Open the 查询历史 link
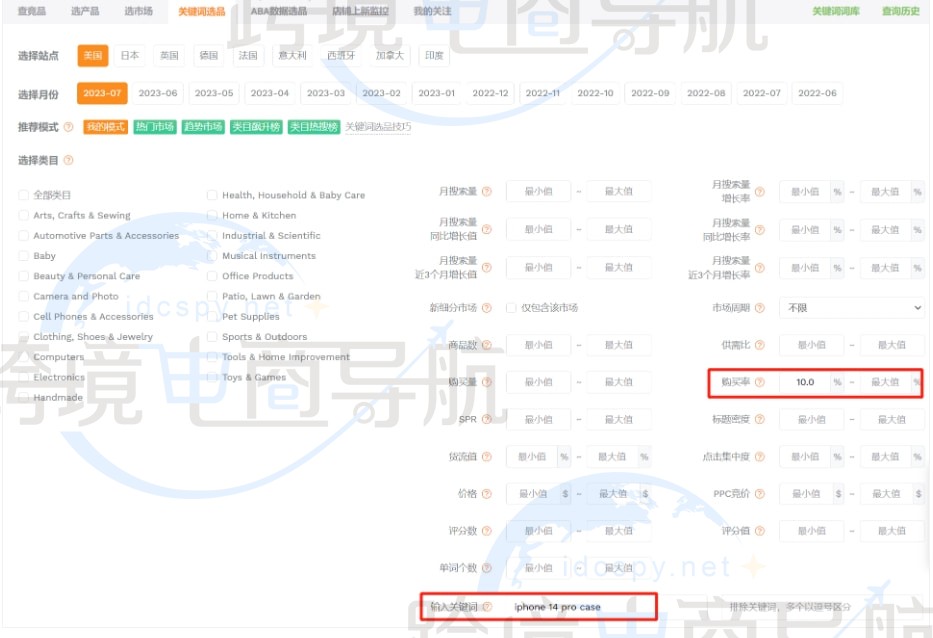 903,12
